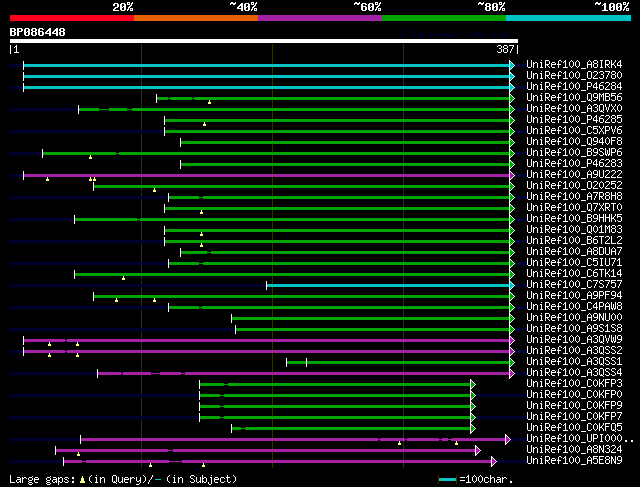Viewport: 640px width, 487px height.
Task: Click the cyan alignment bar for UniRef100_C7S757
Action: coord(388,286)
